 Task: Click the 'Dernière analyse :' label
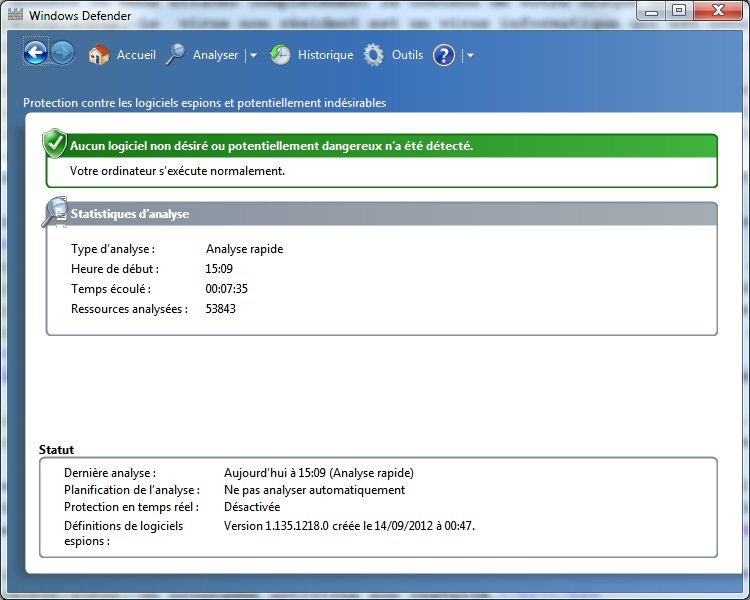[x=110, y=473]
